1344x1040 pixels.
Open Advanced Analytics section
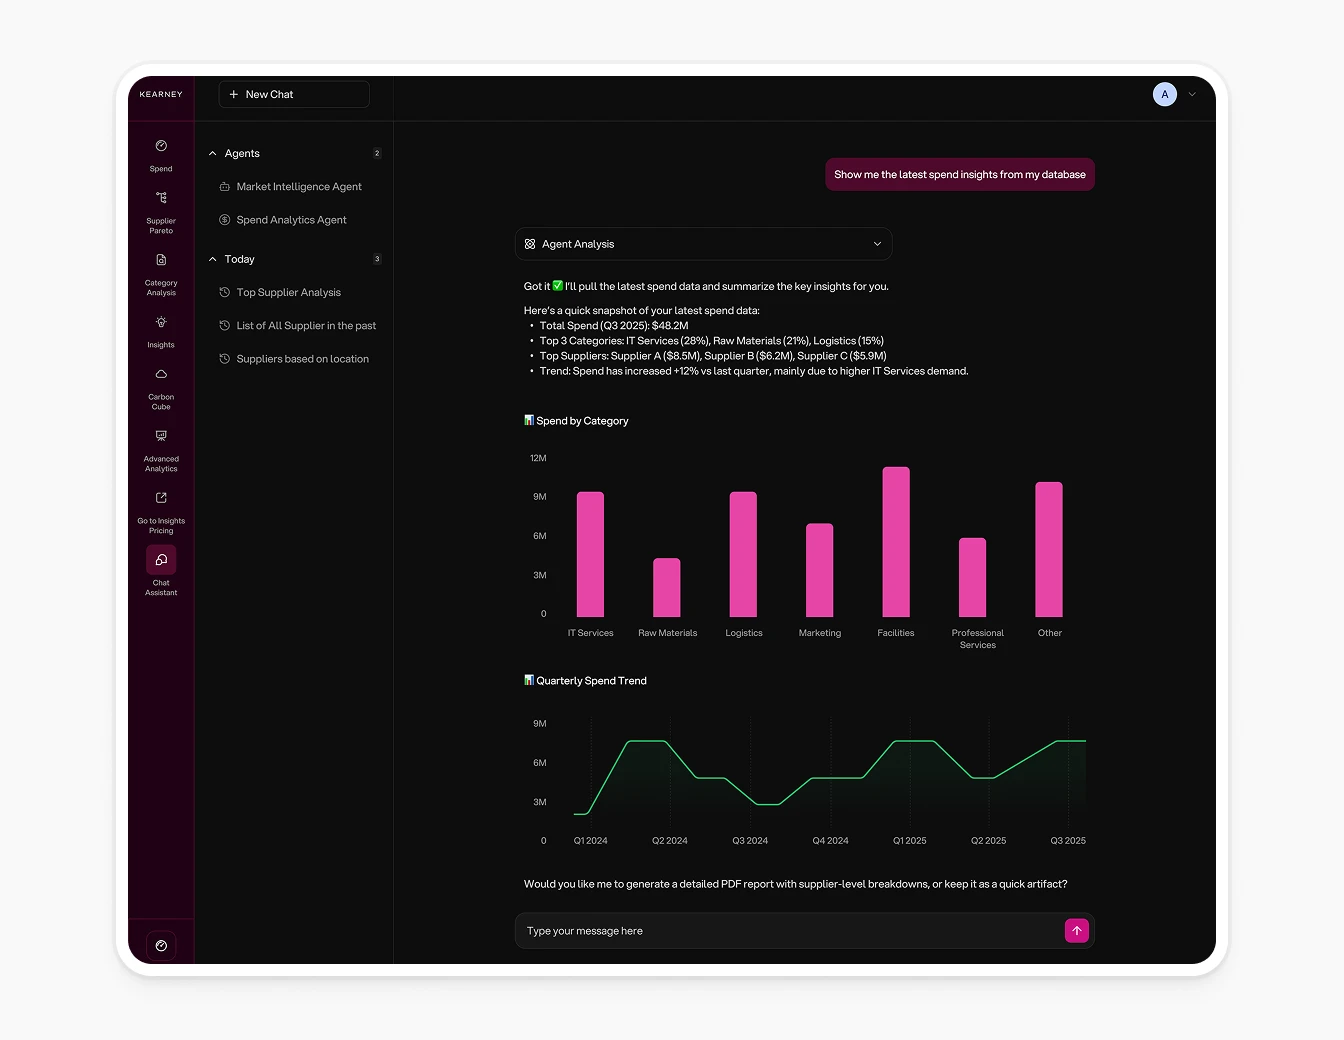pyautogui.click(x=161, y=437)
